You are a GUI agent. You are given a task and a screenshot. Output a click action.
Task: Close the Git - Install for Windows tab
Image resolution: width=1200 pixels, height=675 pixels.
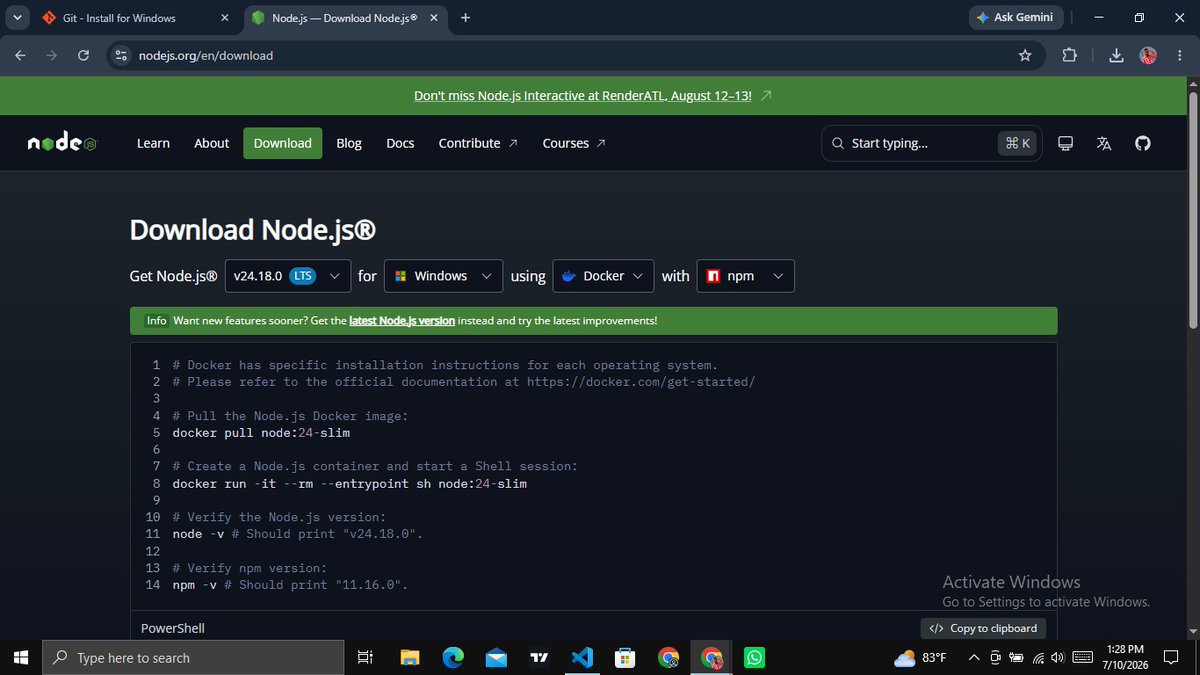pos(225,18)
